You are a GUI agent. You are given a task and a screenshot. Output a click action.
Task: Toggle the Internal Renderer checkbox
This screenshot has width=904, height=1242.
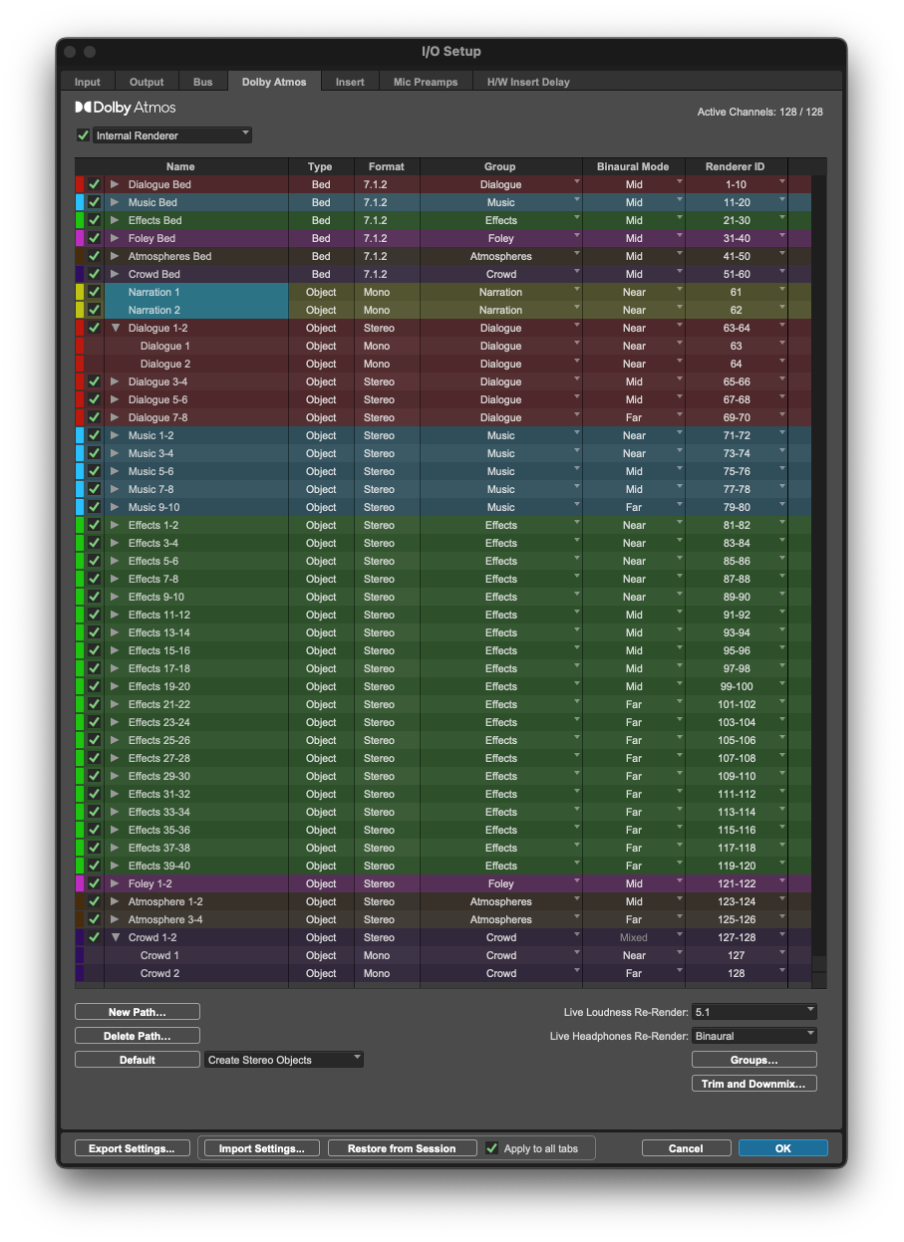coord(84,134)
